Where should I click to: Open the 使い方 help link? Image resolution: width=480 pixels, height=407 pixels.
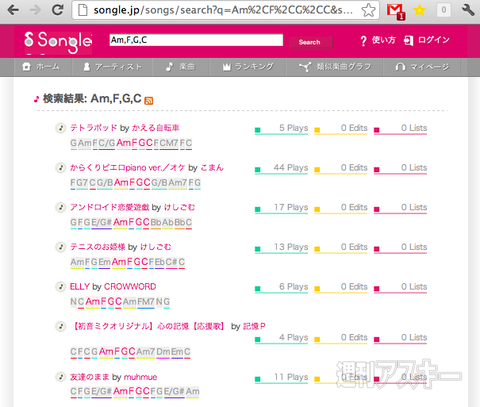(378, 40)
